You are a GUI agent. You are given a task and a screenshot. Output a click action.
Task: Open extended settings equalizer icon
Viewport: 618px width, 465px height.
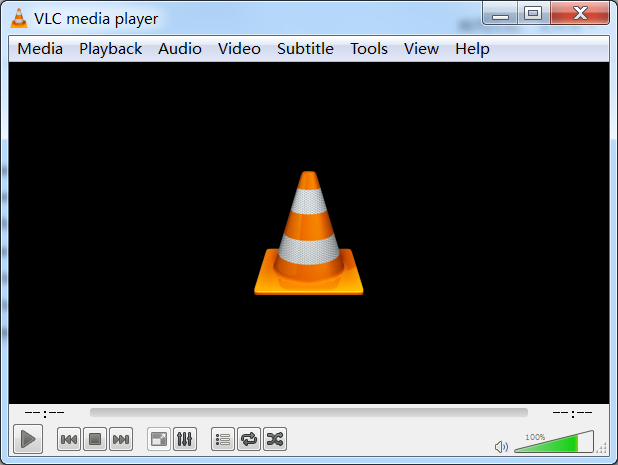tap(185, 439)
